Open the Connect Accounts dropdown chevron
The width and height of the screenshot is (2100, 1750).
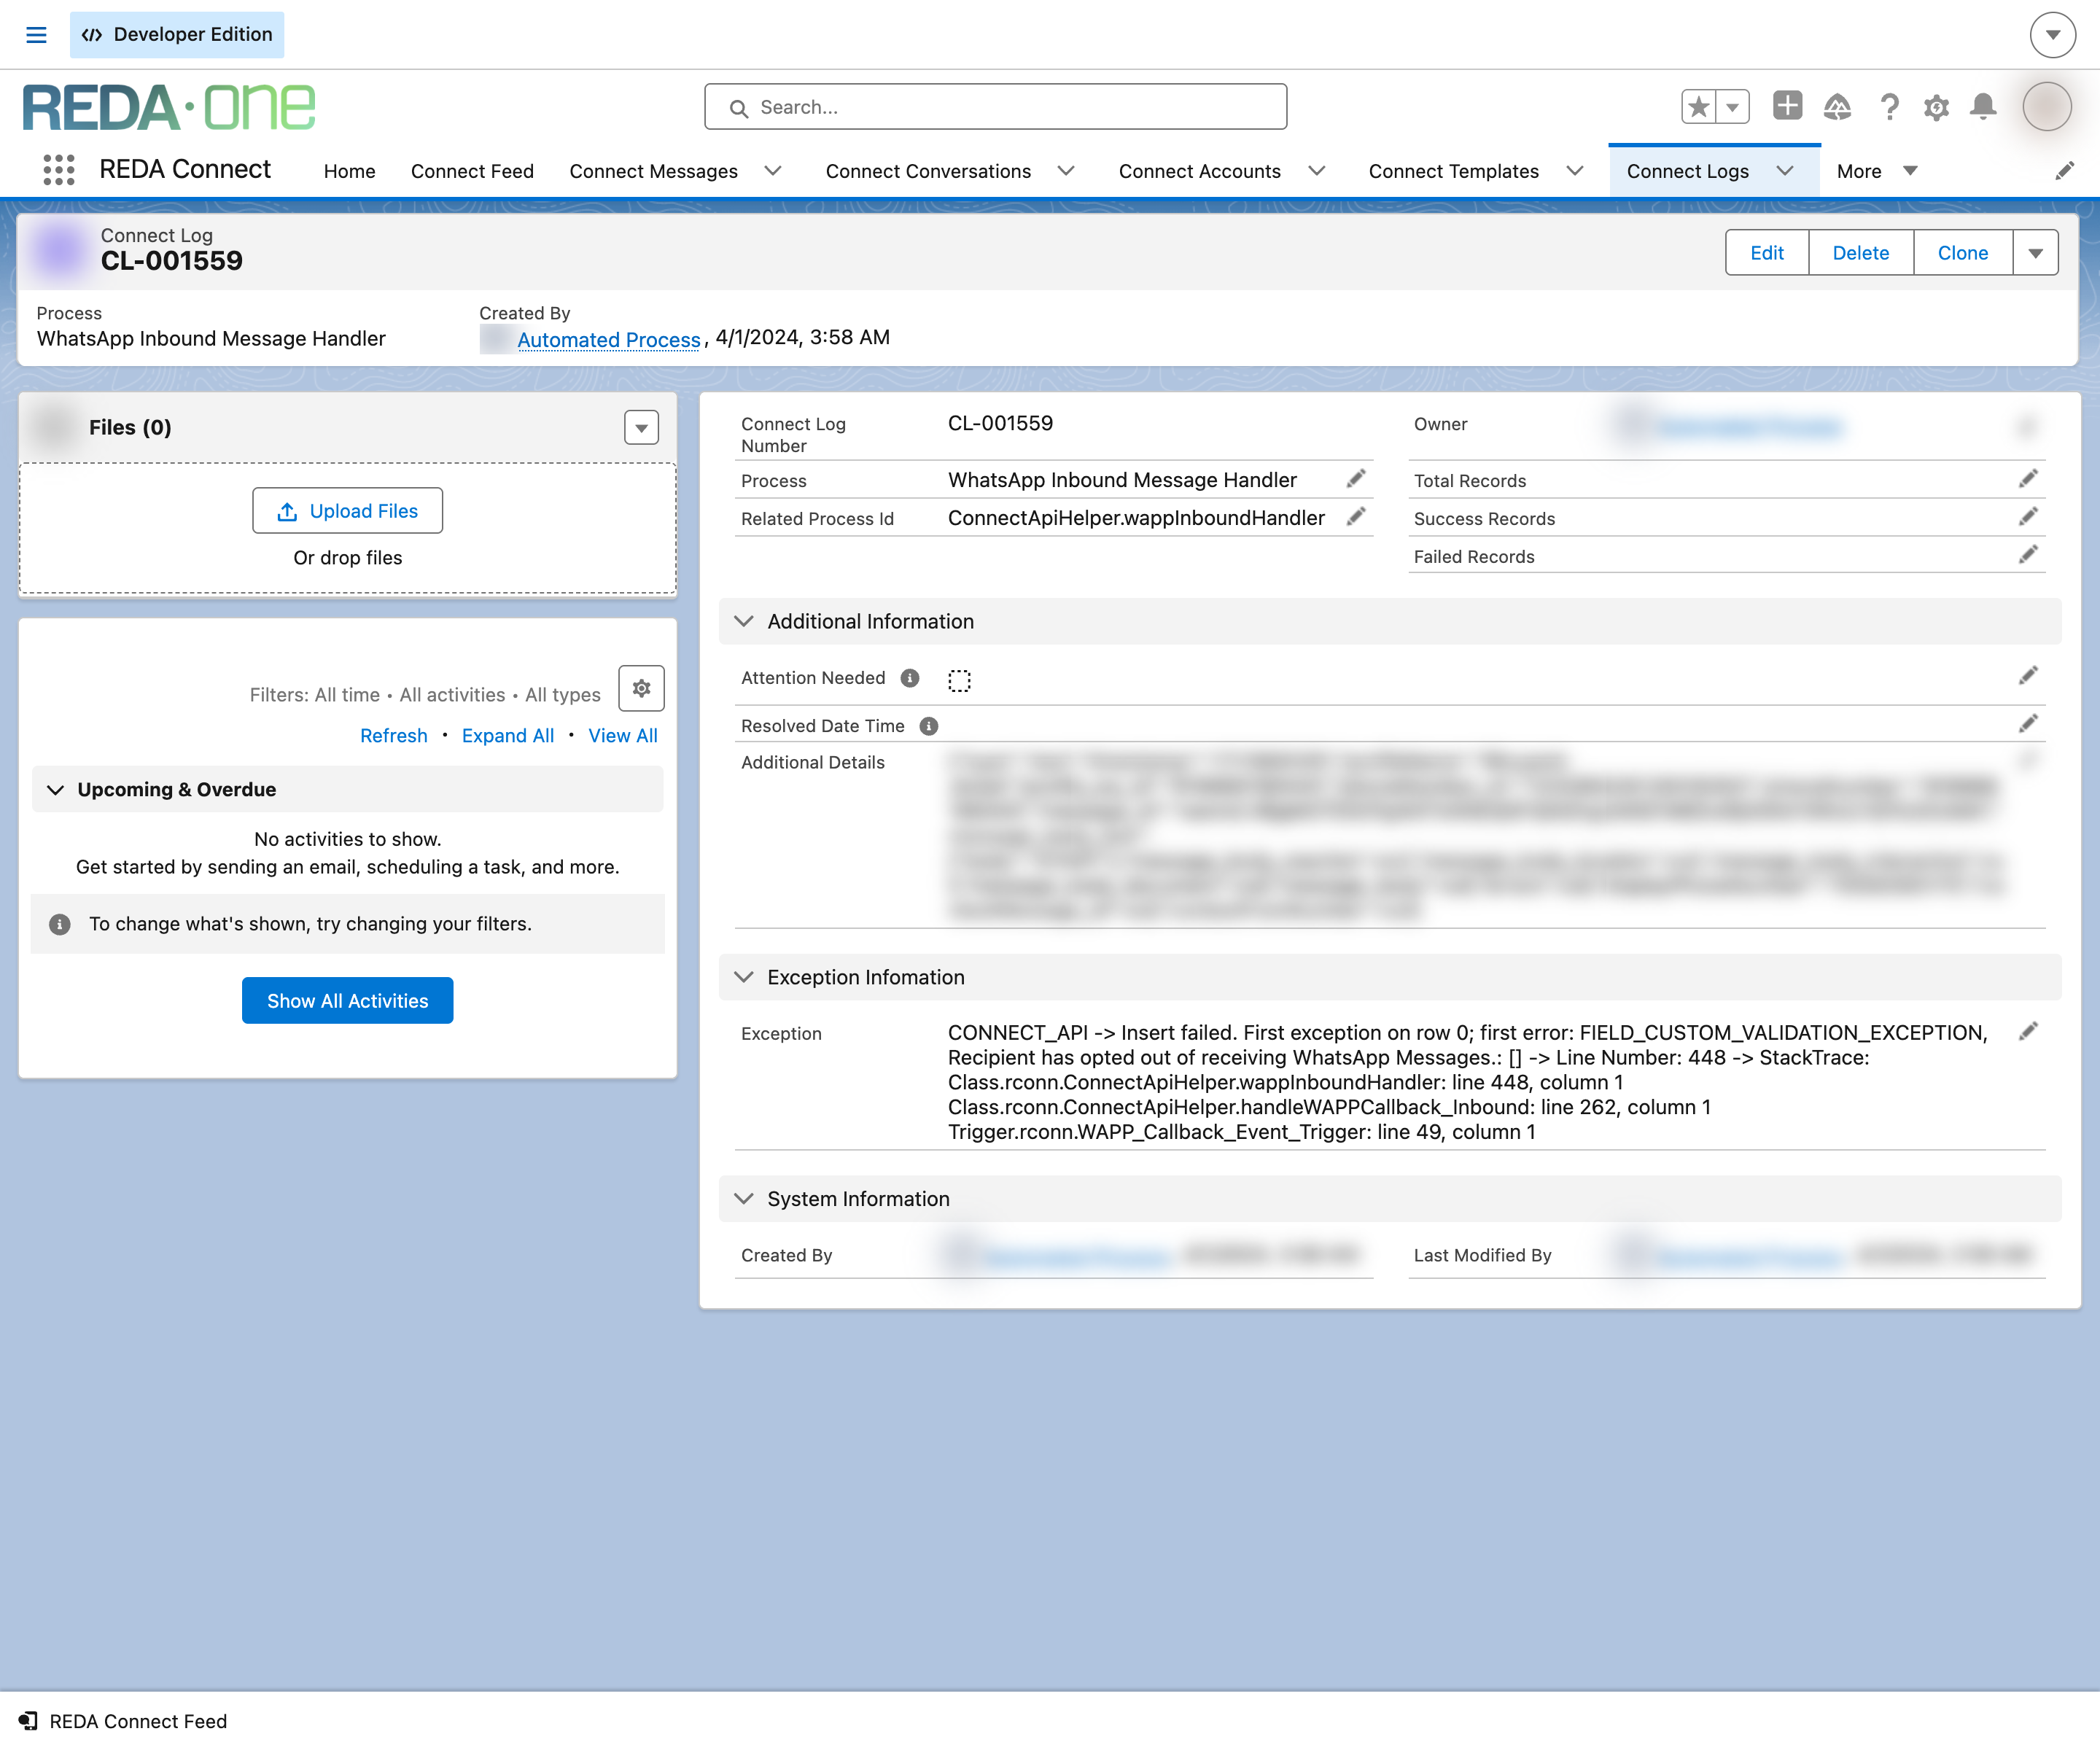1317,171
